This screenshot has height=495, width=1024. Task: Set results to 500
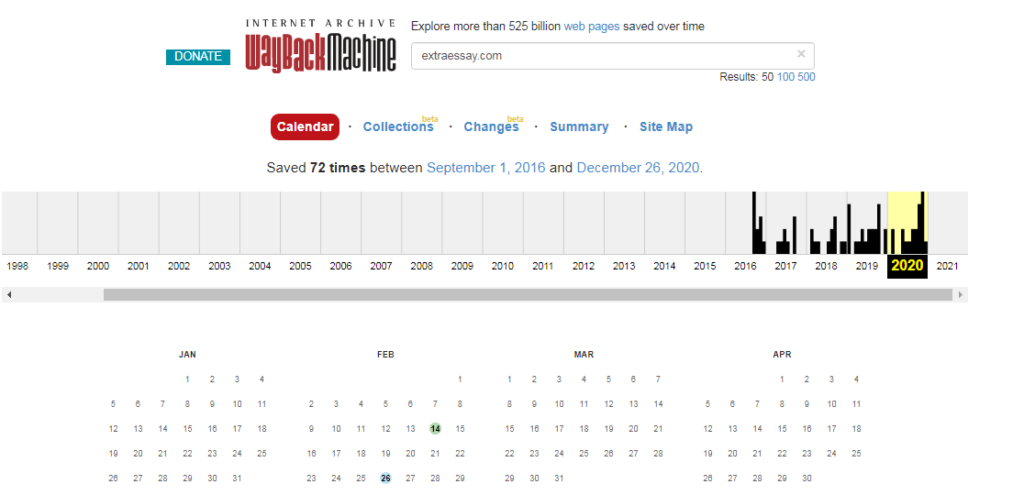point(807,77)
